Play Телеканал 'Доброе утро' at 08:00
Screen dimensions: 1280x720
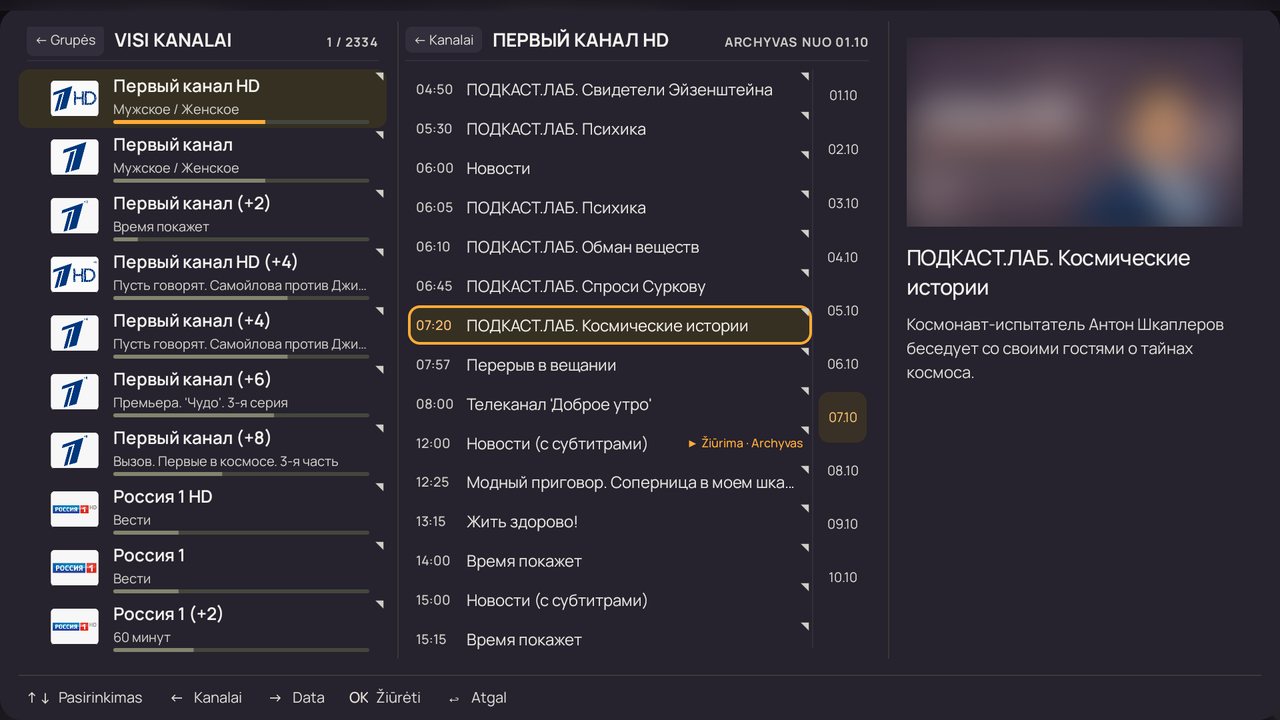pos(610,404)
